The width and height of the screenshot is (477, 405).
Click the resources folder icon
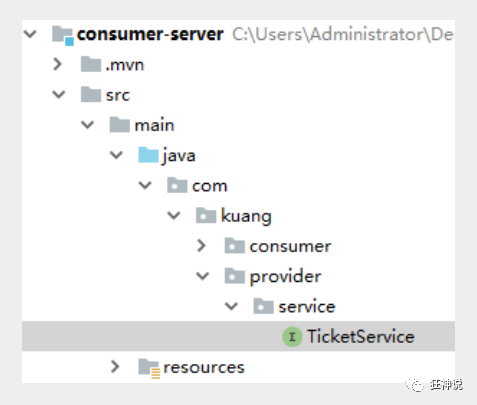149,368
